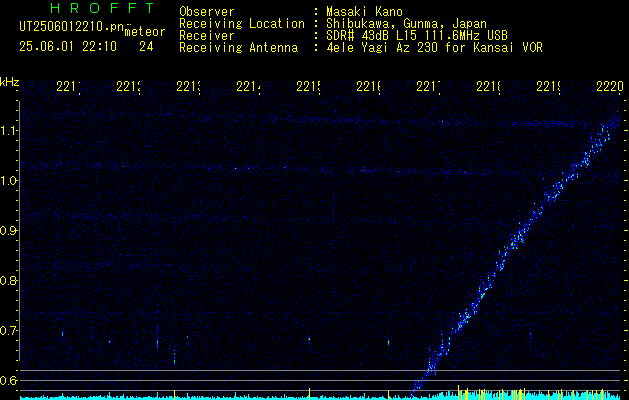Click the 0.7 frequency axis label
The height and width of the screenshot is (400, 629).
[x=8, y=331]
